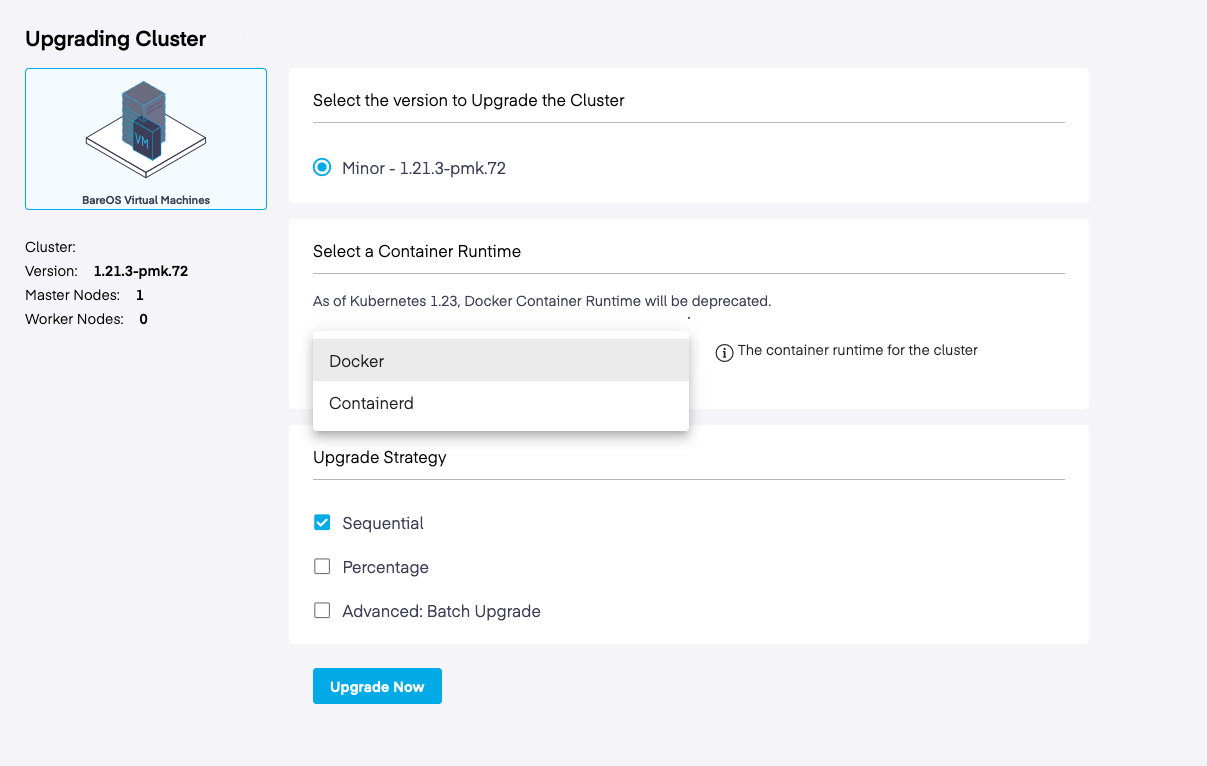Click the Upgrade Strategy section title
Screen dimensions: 1207x766
pyautogui.click(x=379, y=458)
